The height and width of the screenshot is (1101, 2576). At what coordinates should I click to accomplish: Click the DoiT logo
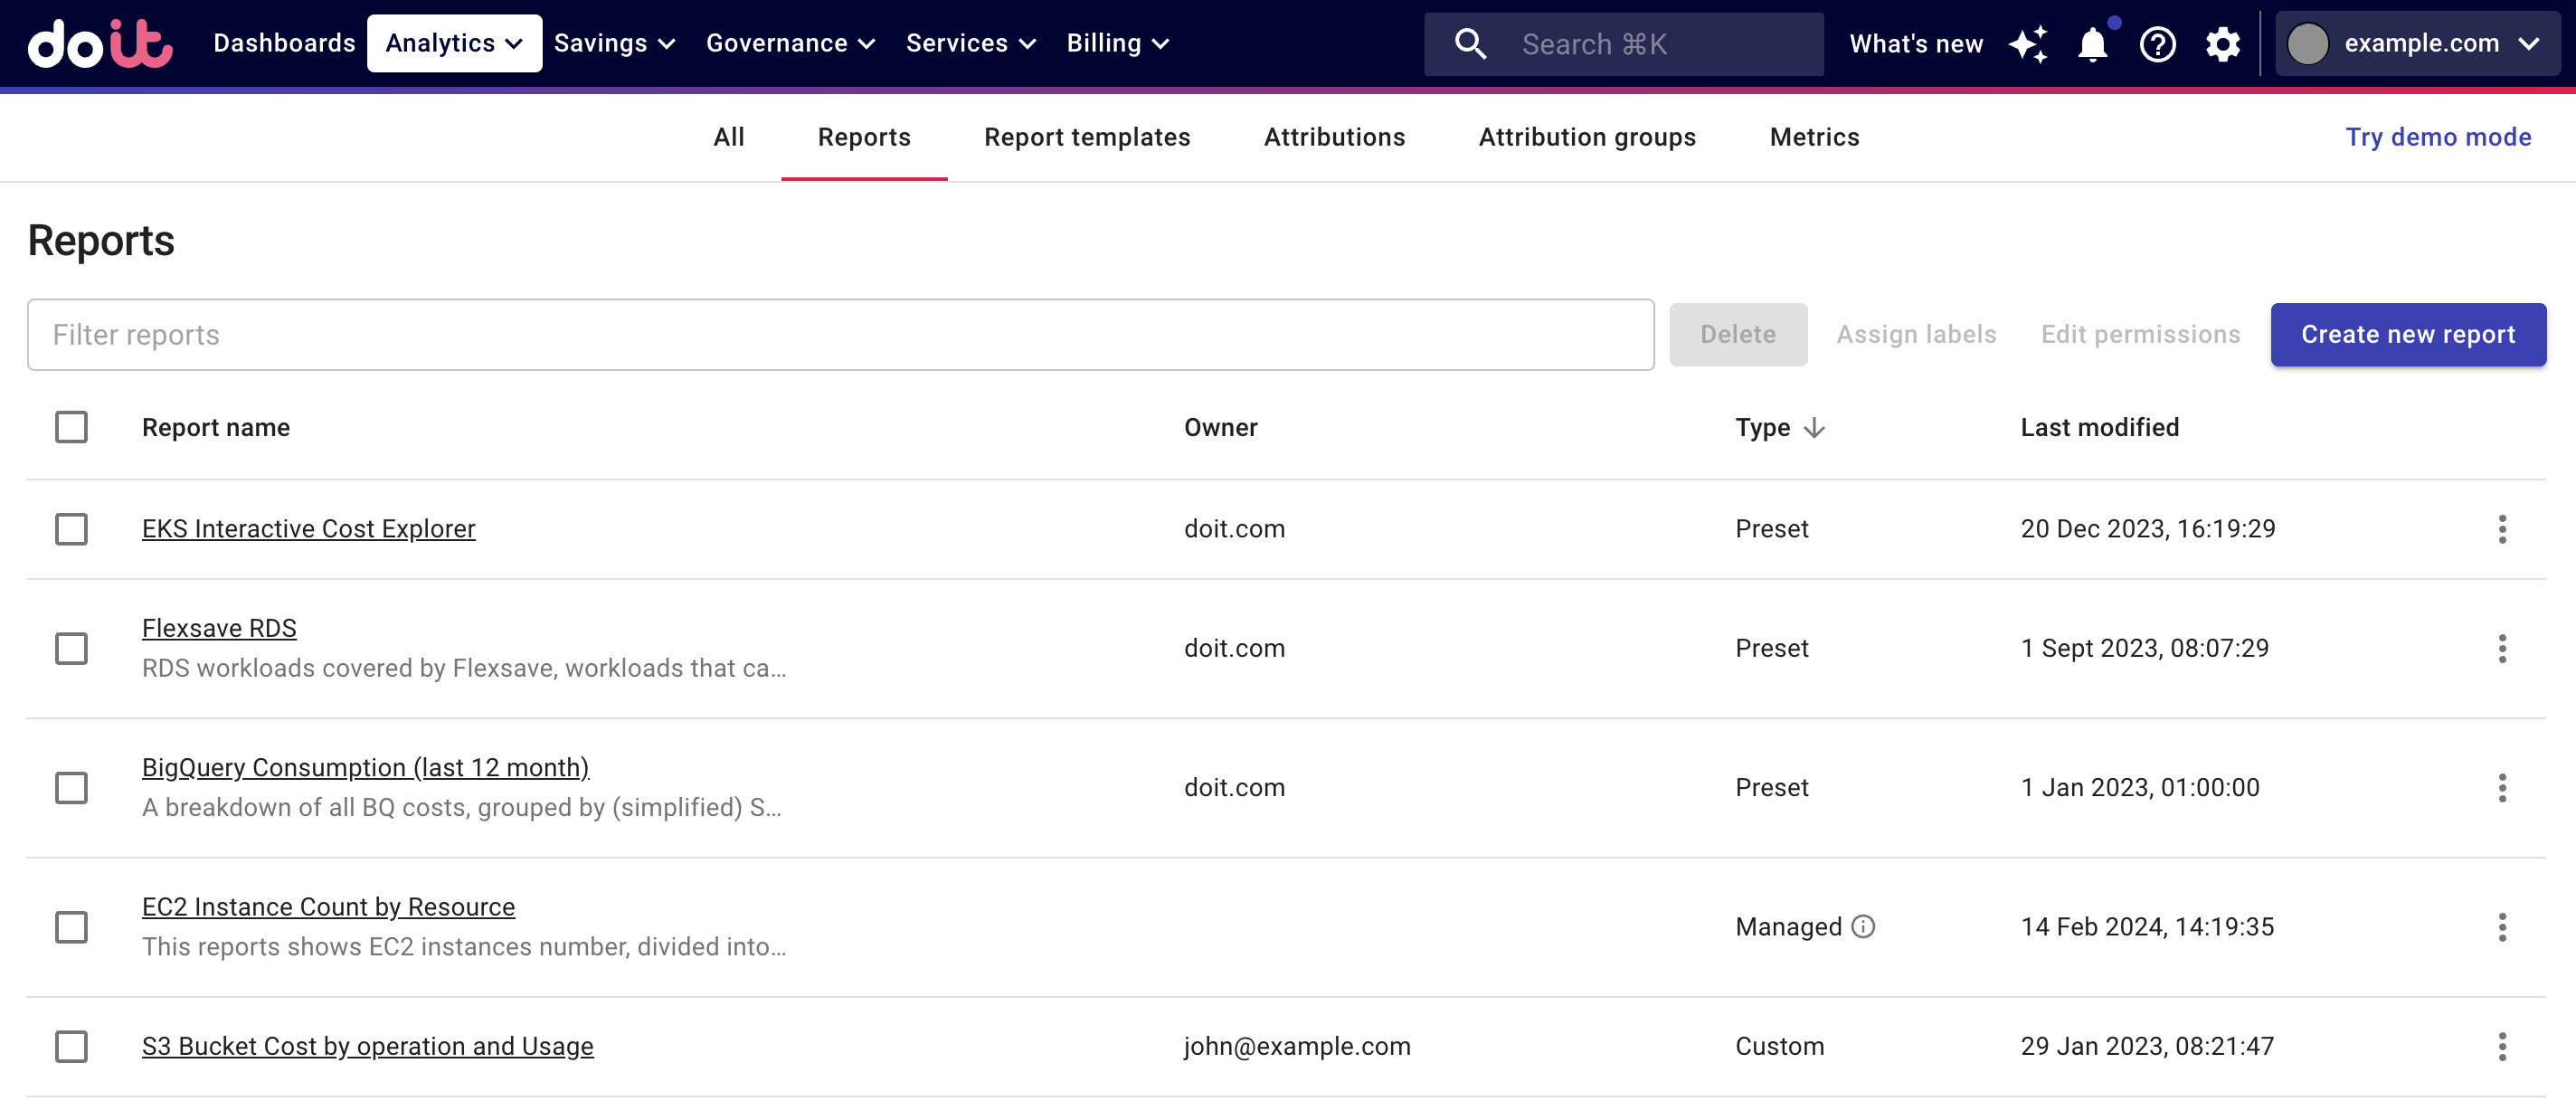[x=100, y=43]
